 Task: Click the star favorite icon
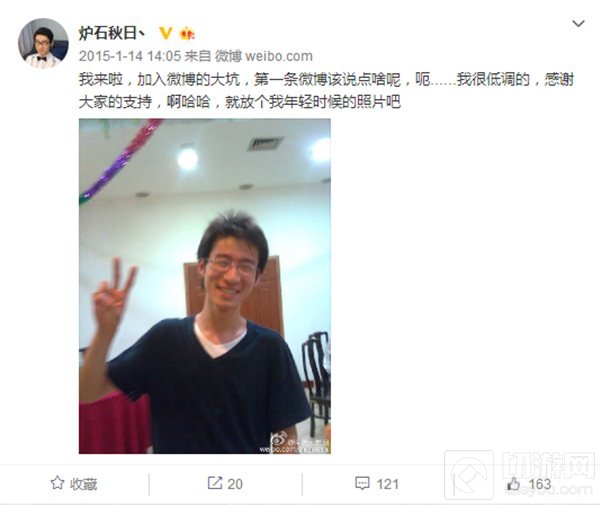57,483
